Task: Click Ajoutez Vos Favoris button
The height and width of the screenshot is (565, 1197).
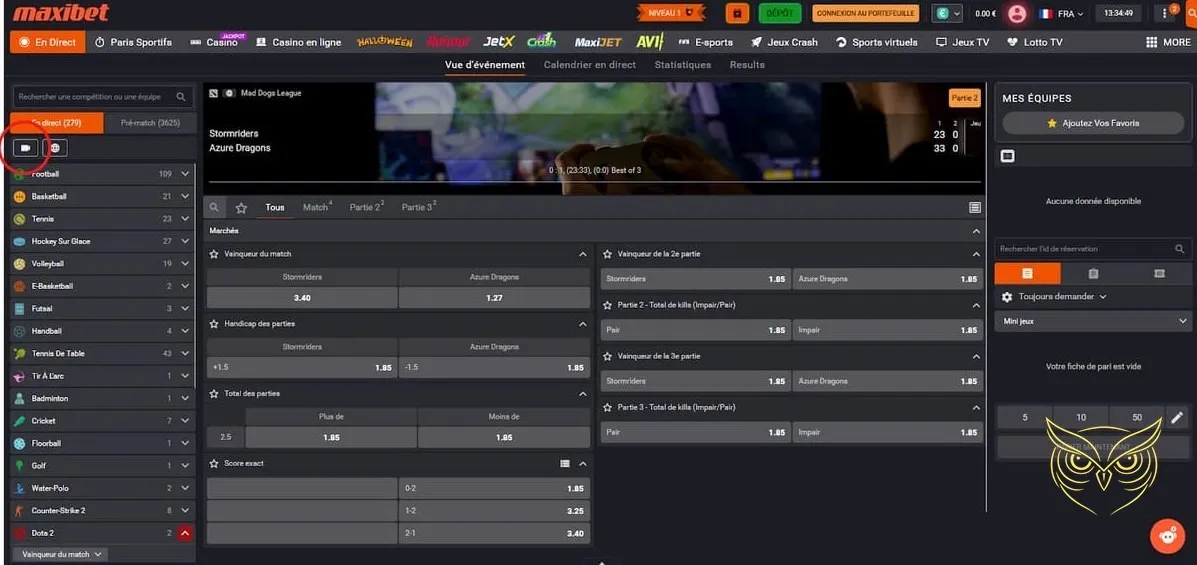Action: (x=1093, y=123)
